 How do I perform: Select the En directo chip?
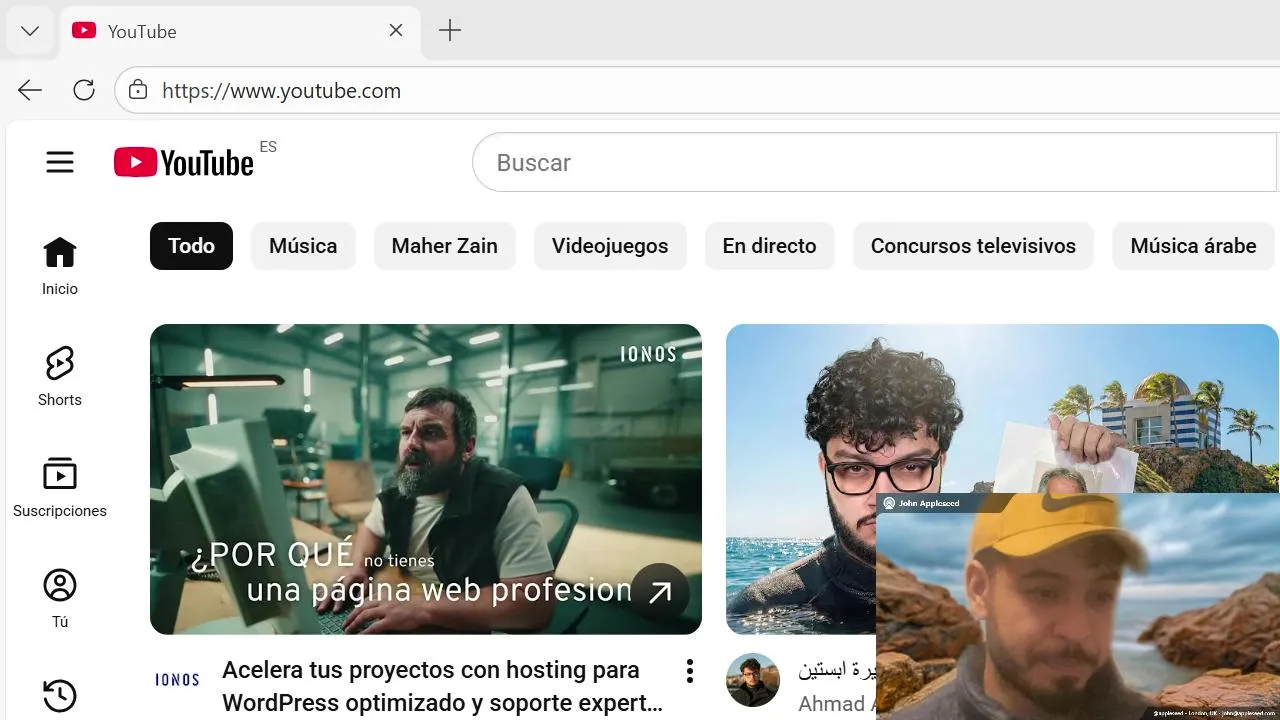tap(770, 246)
